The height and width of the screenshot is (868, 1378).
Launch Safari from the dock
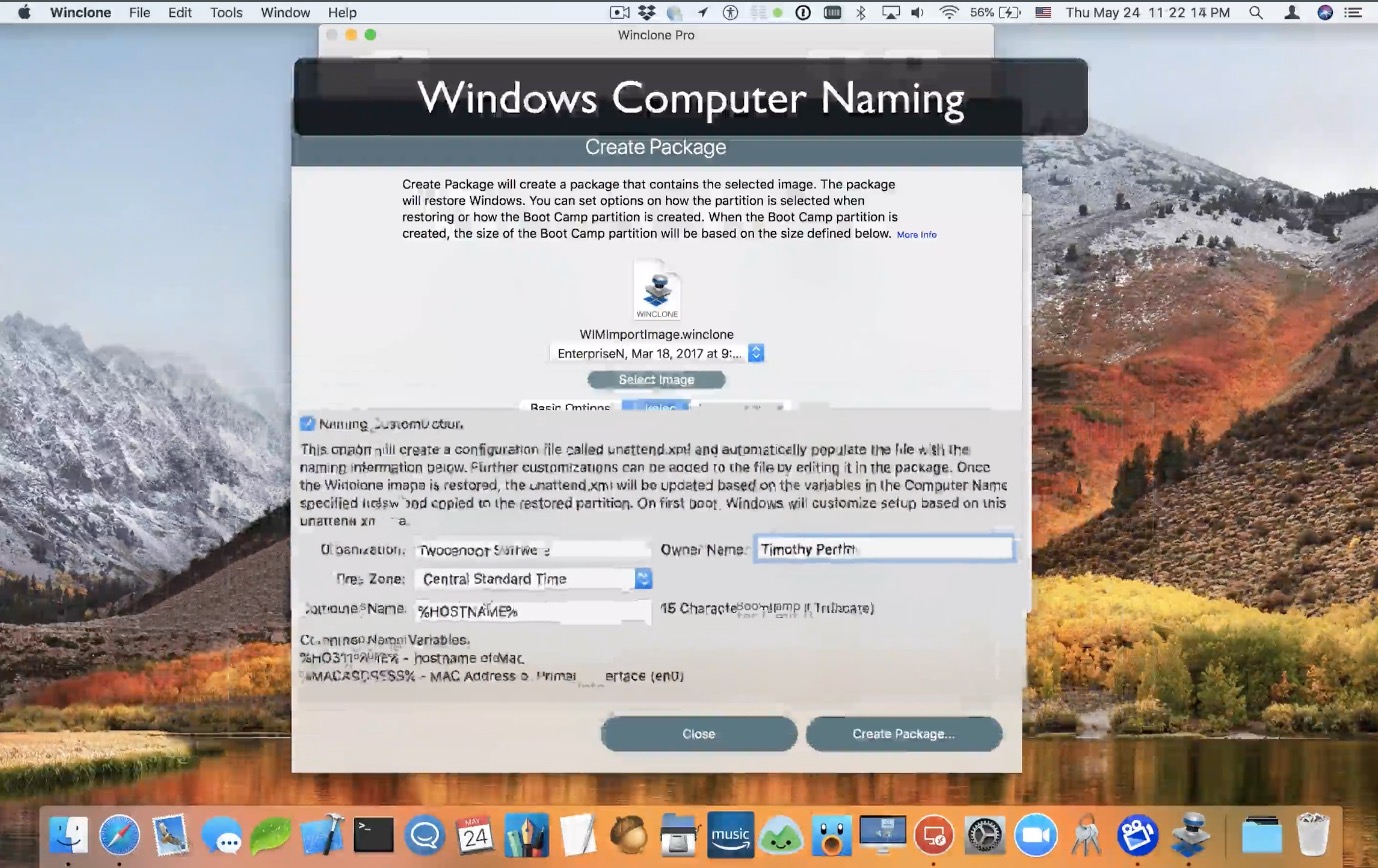point(119,834)
